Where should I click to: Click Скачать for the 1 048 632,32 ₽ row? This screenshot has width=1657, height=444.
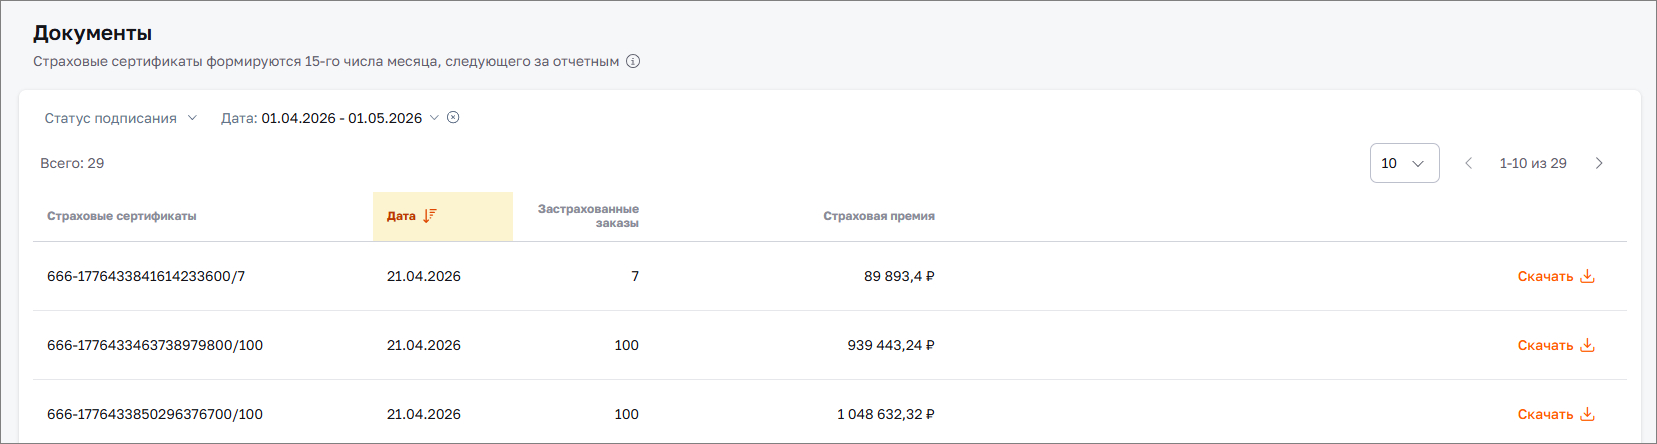(1545, 414)
